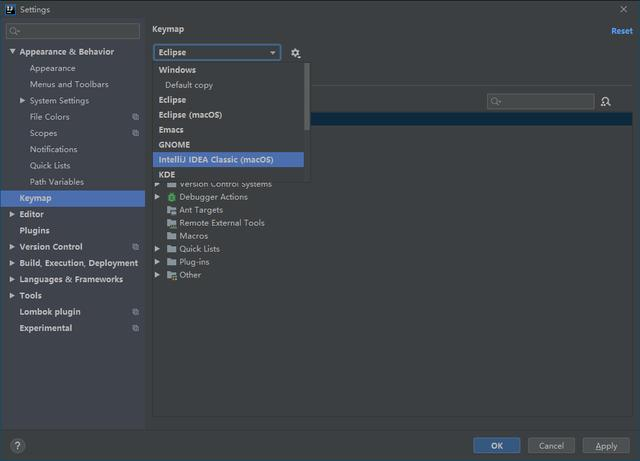640x461 pixels.
Task: Expand the Tools settings section
Action: (12, 295)
